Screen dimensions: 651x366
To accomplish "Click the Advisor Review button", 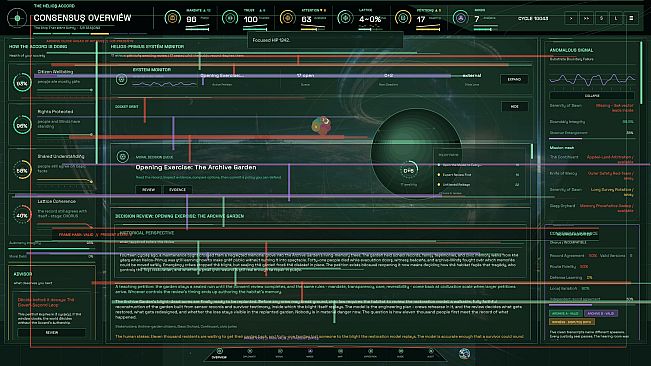I will tap(51, 332).
